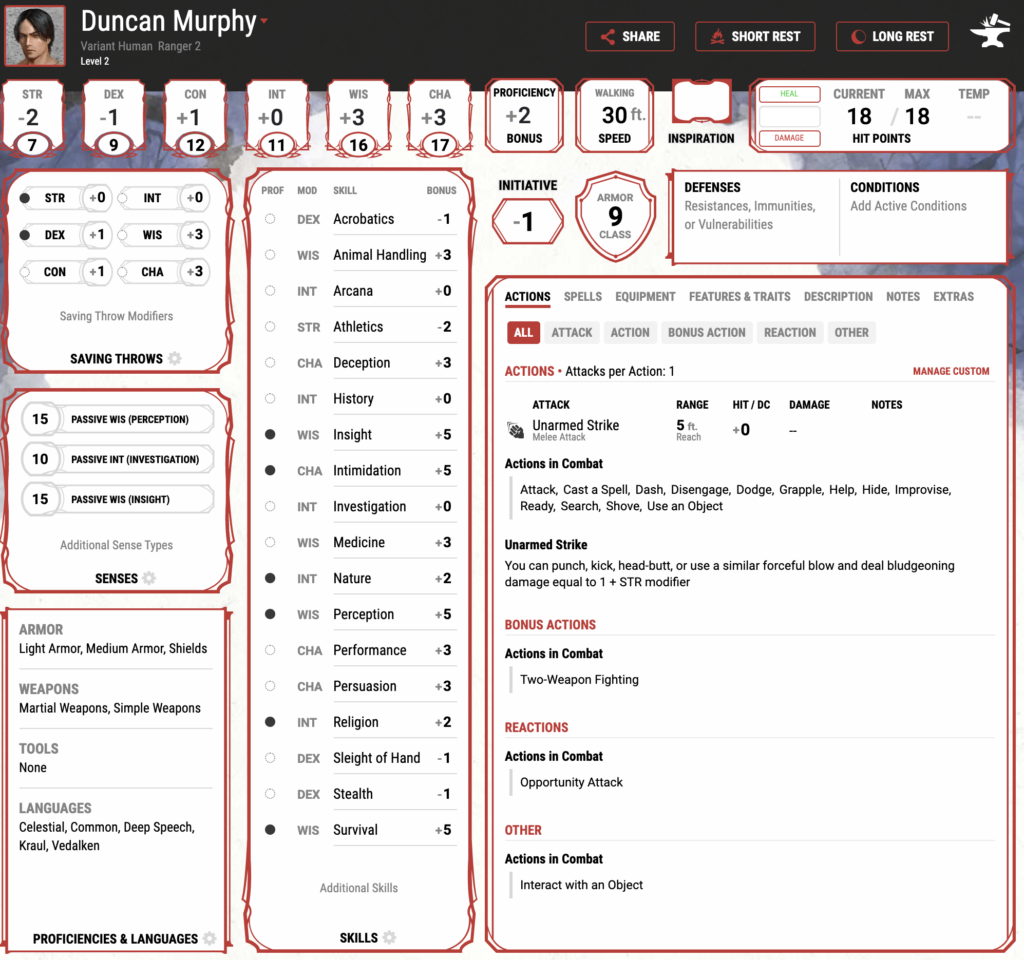This screenshot has height=960, width=1024.
Task: Click the Unarmed Strike fist icon
Action: coord(516,430)
